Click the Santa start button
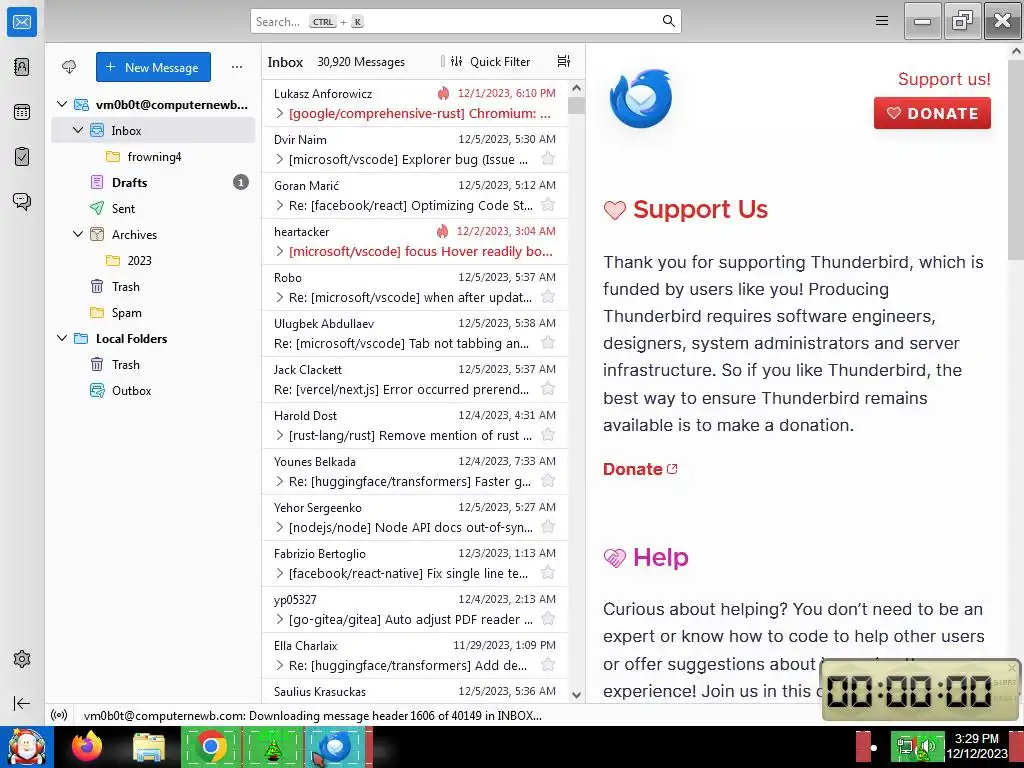This screenshot has height=768, width=1024. (26, 747)
